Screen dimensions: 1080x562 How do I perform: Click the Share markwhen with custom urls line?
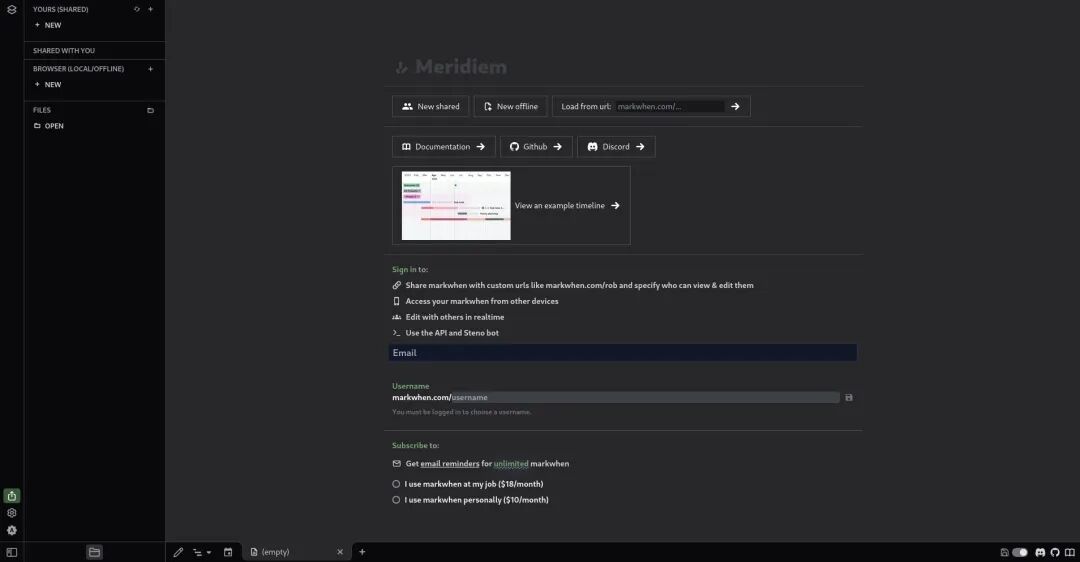[579, 285]
